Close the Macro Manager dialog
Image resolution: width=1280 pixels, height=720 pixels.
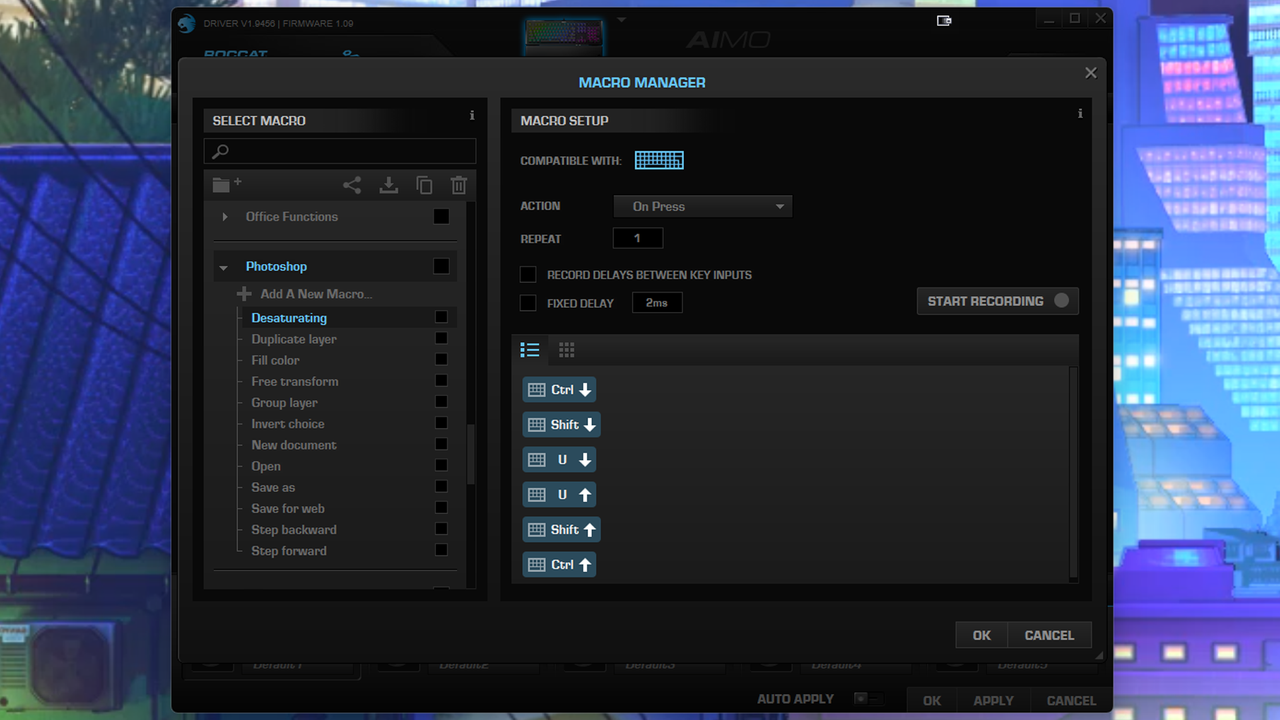1091,73
